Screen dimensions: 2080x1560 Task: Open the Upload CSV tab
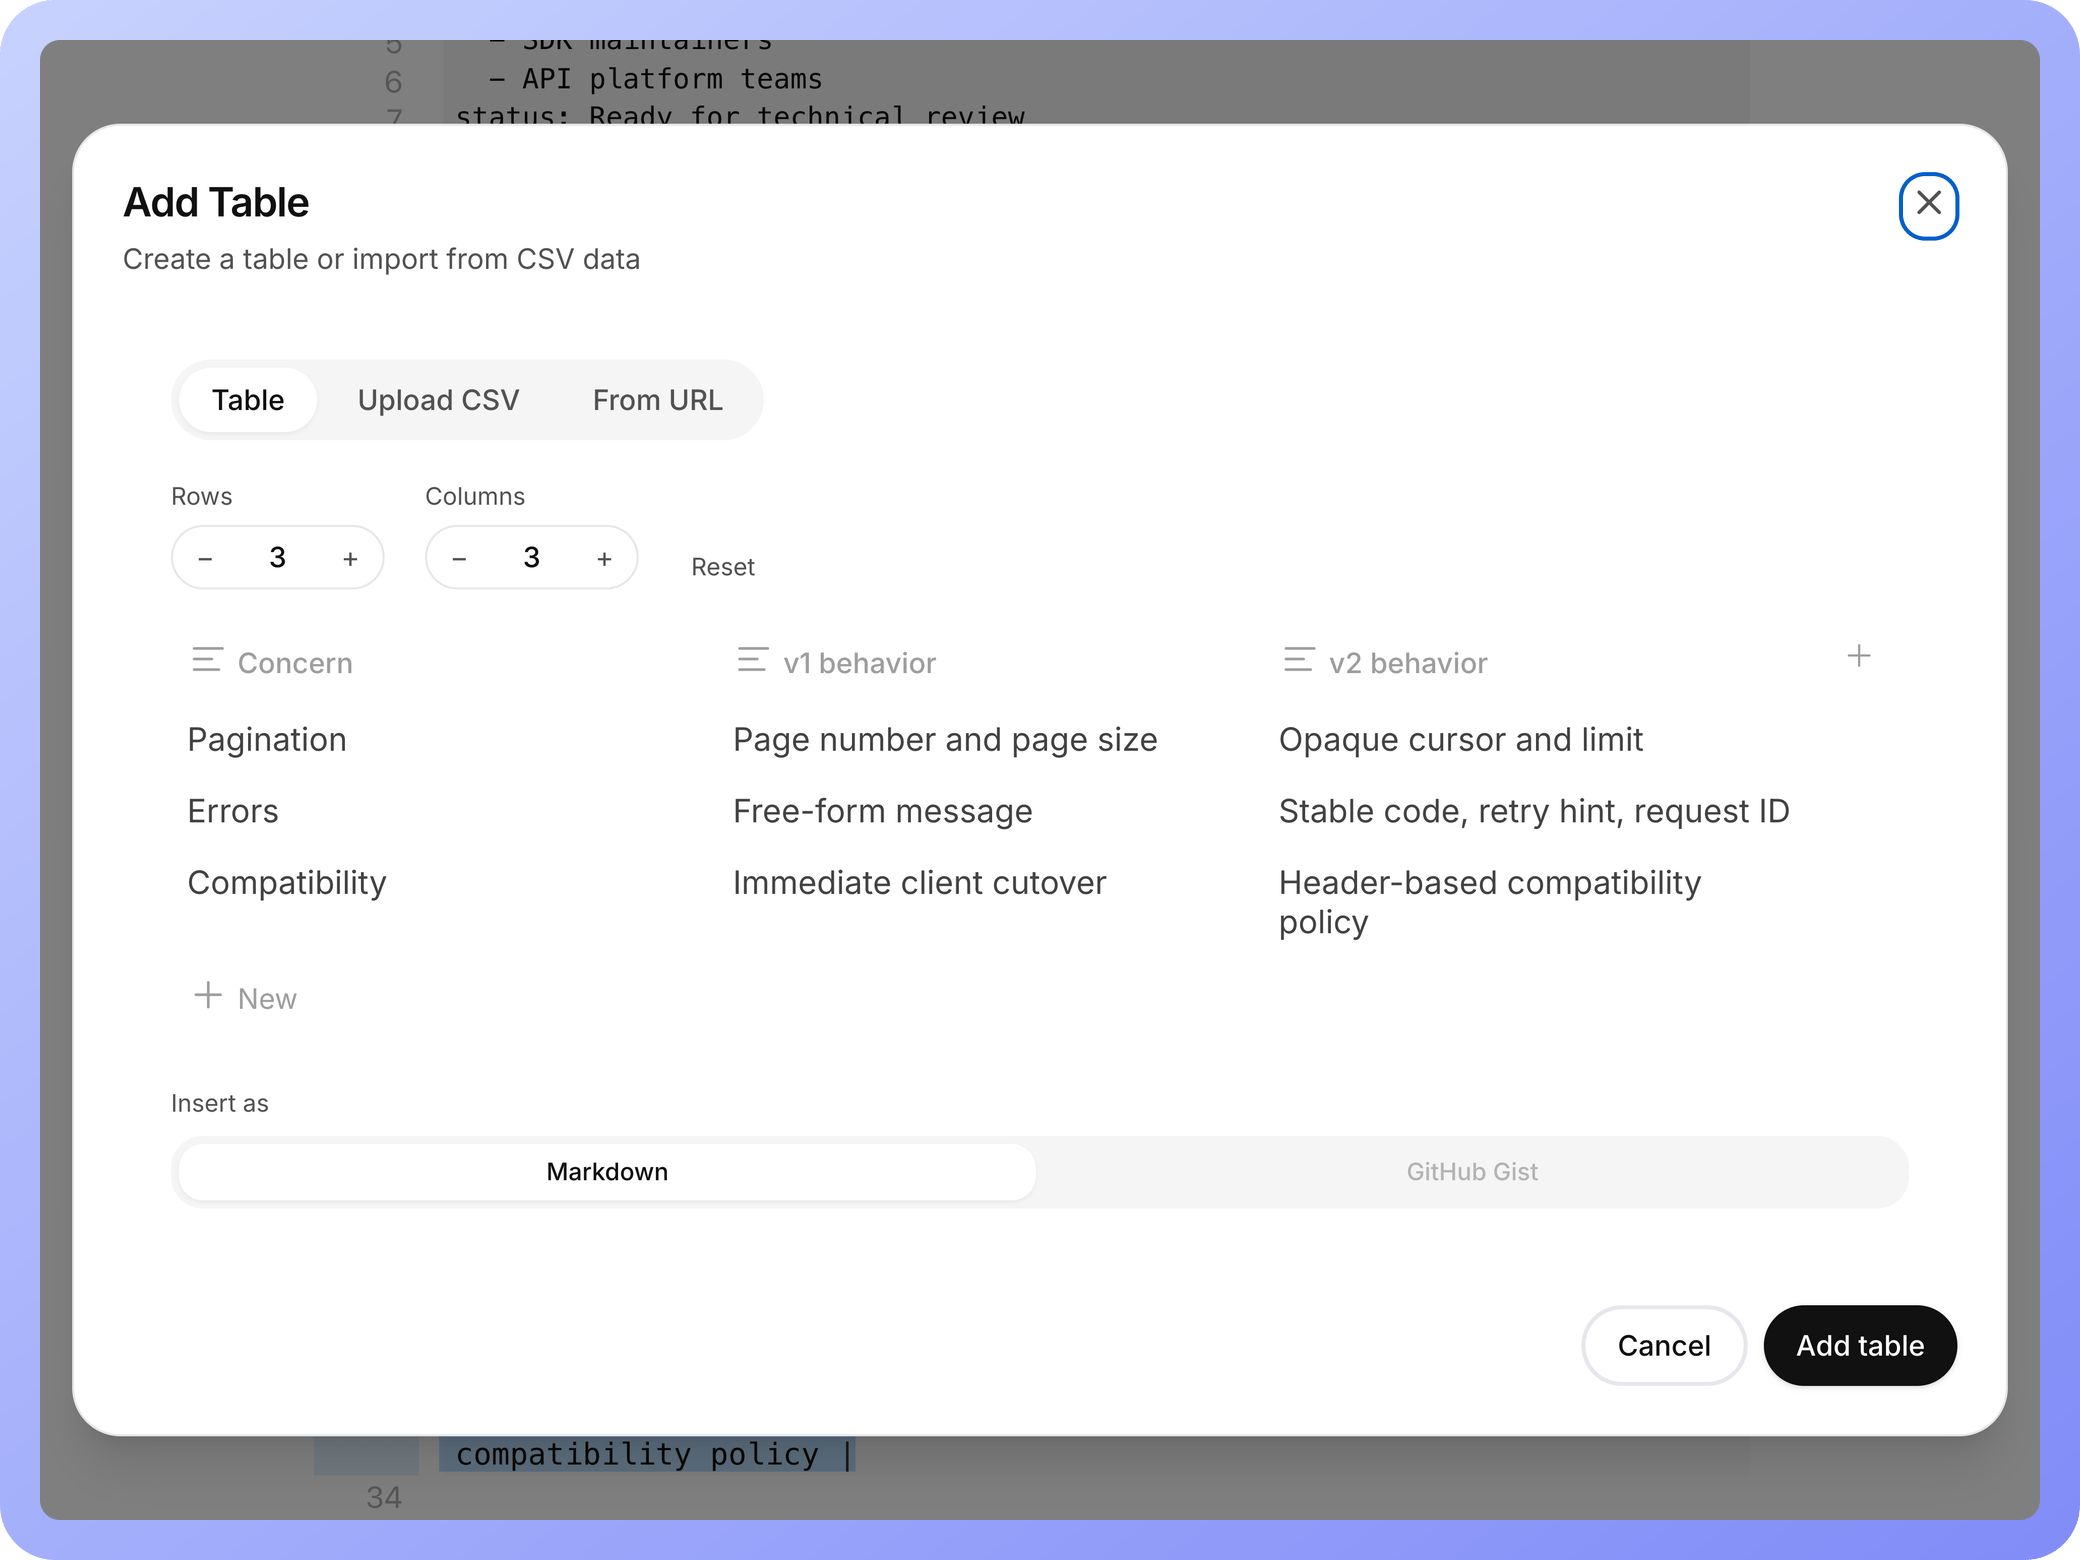click(438, 400)
